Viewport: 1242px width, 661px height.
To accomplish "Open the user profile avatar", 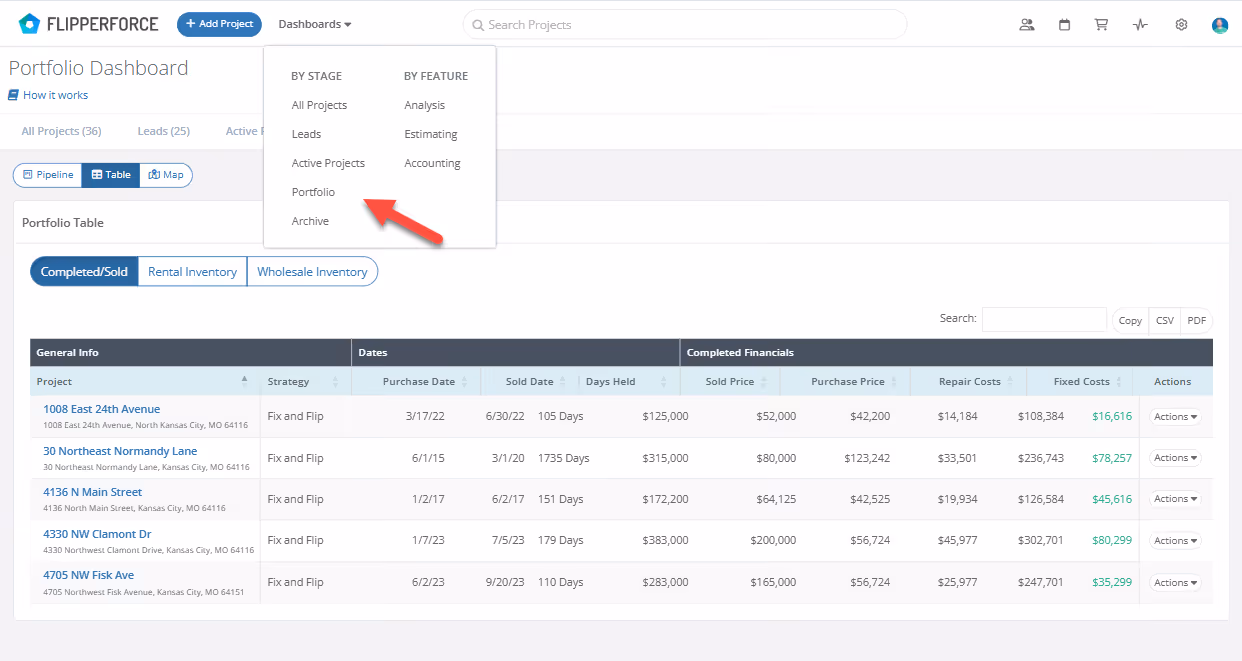I will click(x=1220, y=25).
